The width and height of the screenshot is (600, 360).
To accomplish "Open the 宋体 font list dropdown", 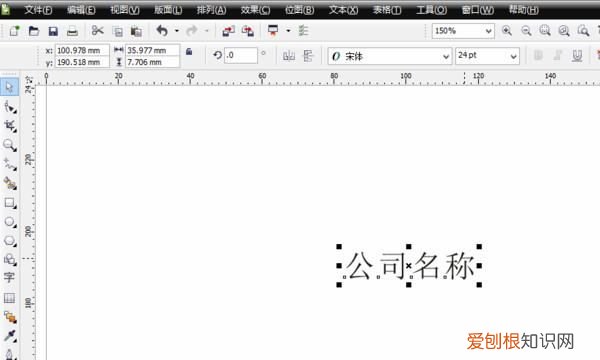I will click(x=446, y=57).
